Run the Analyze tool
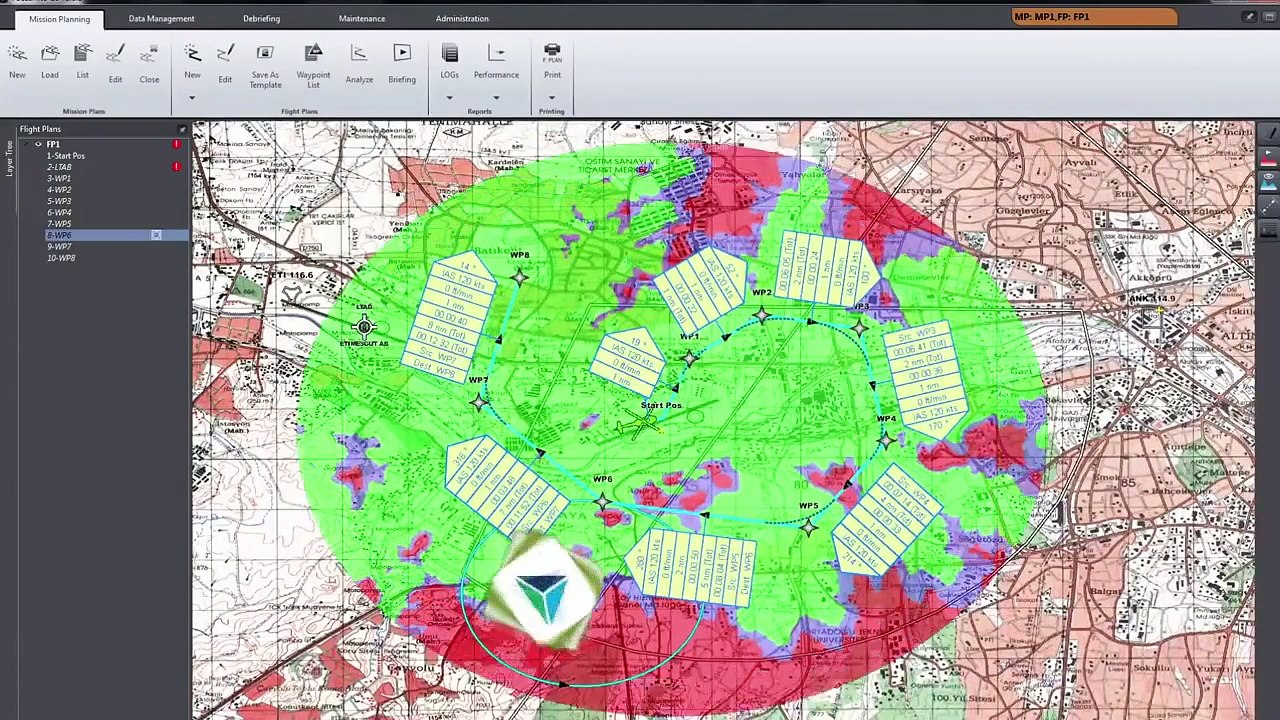Screen dimensions: 1280x720 [x=359, y=54]
